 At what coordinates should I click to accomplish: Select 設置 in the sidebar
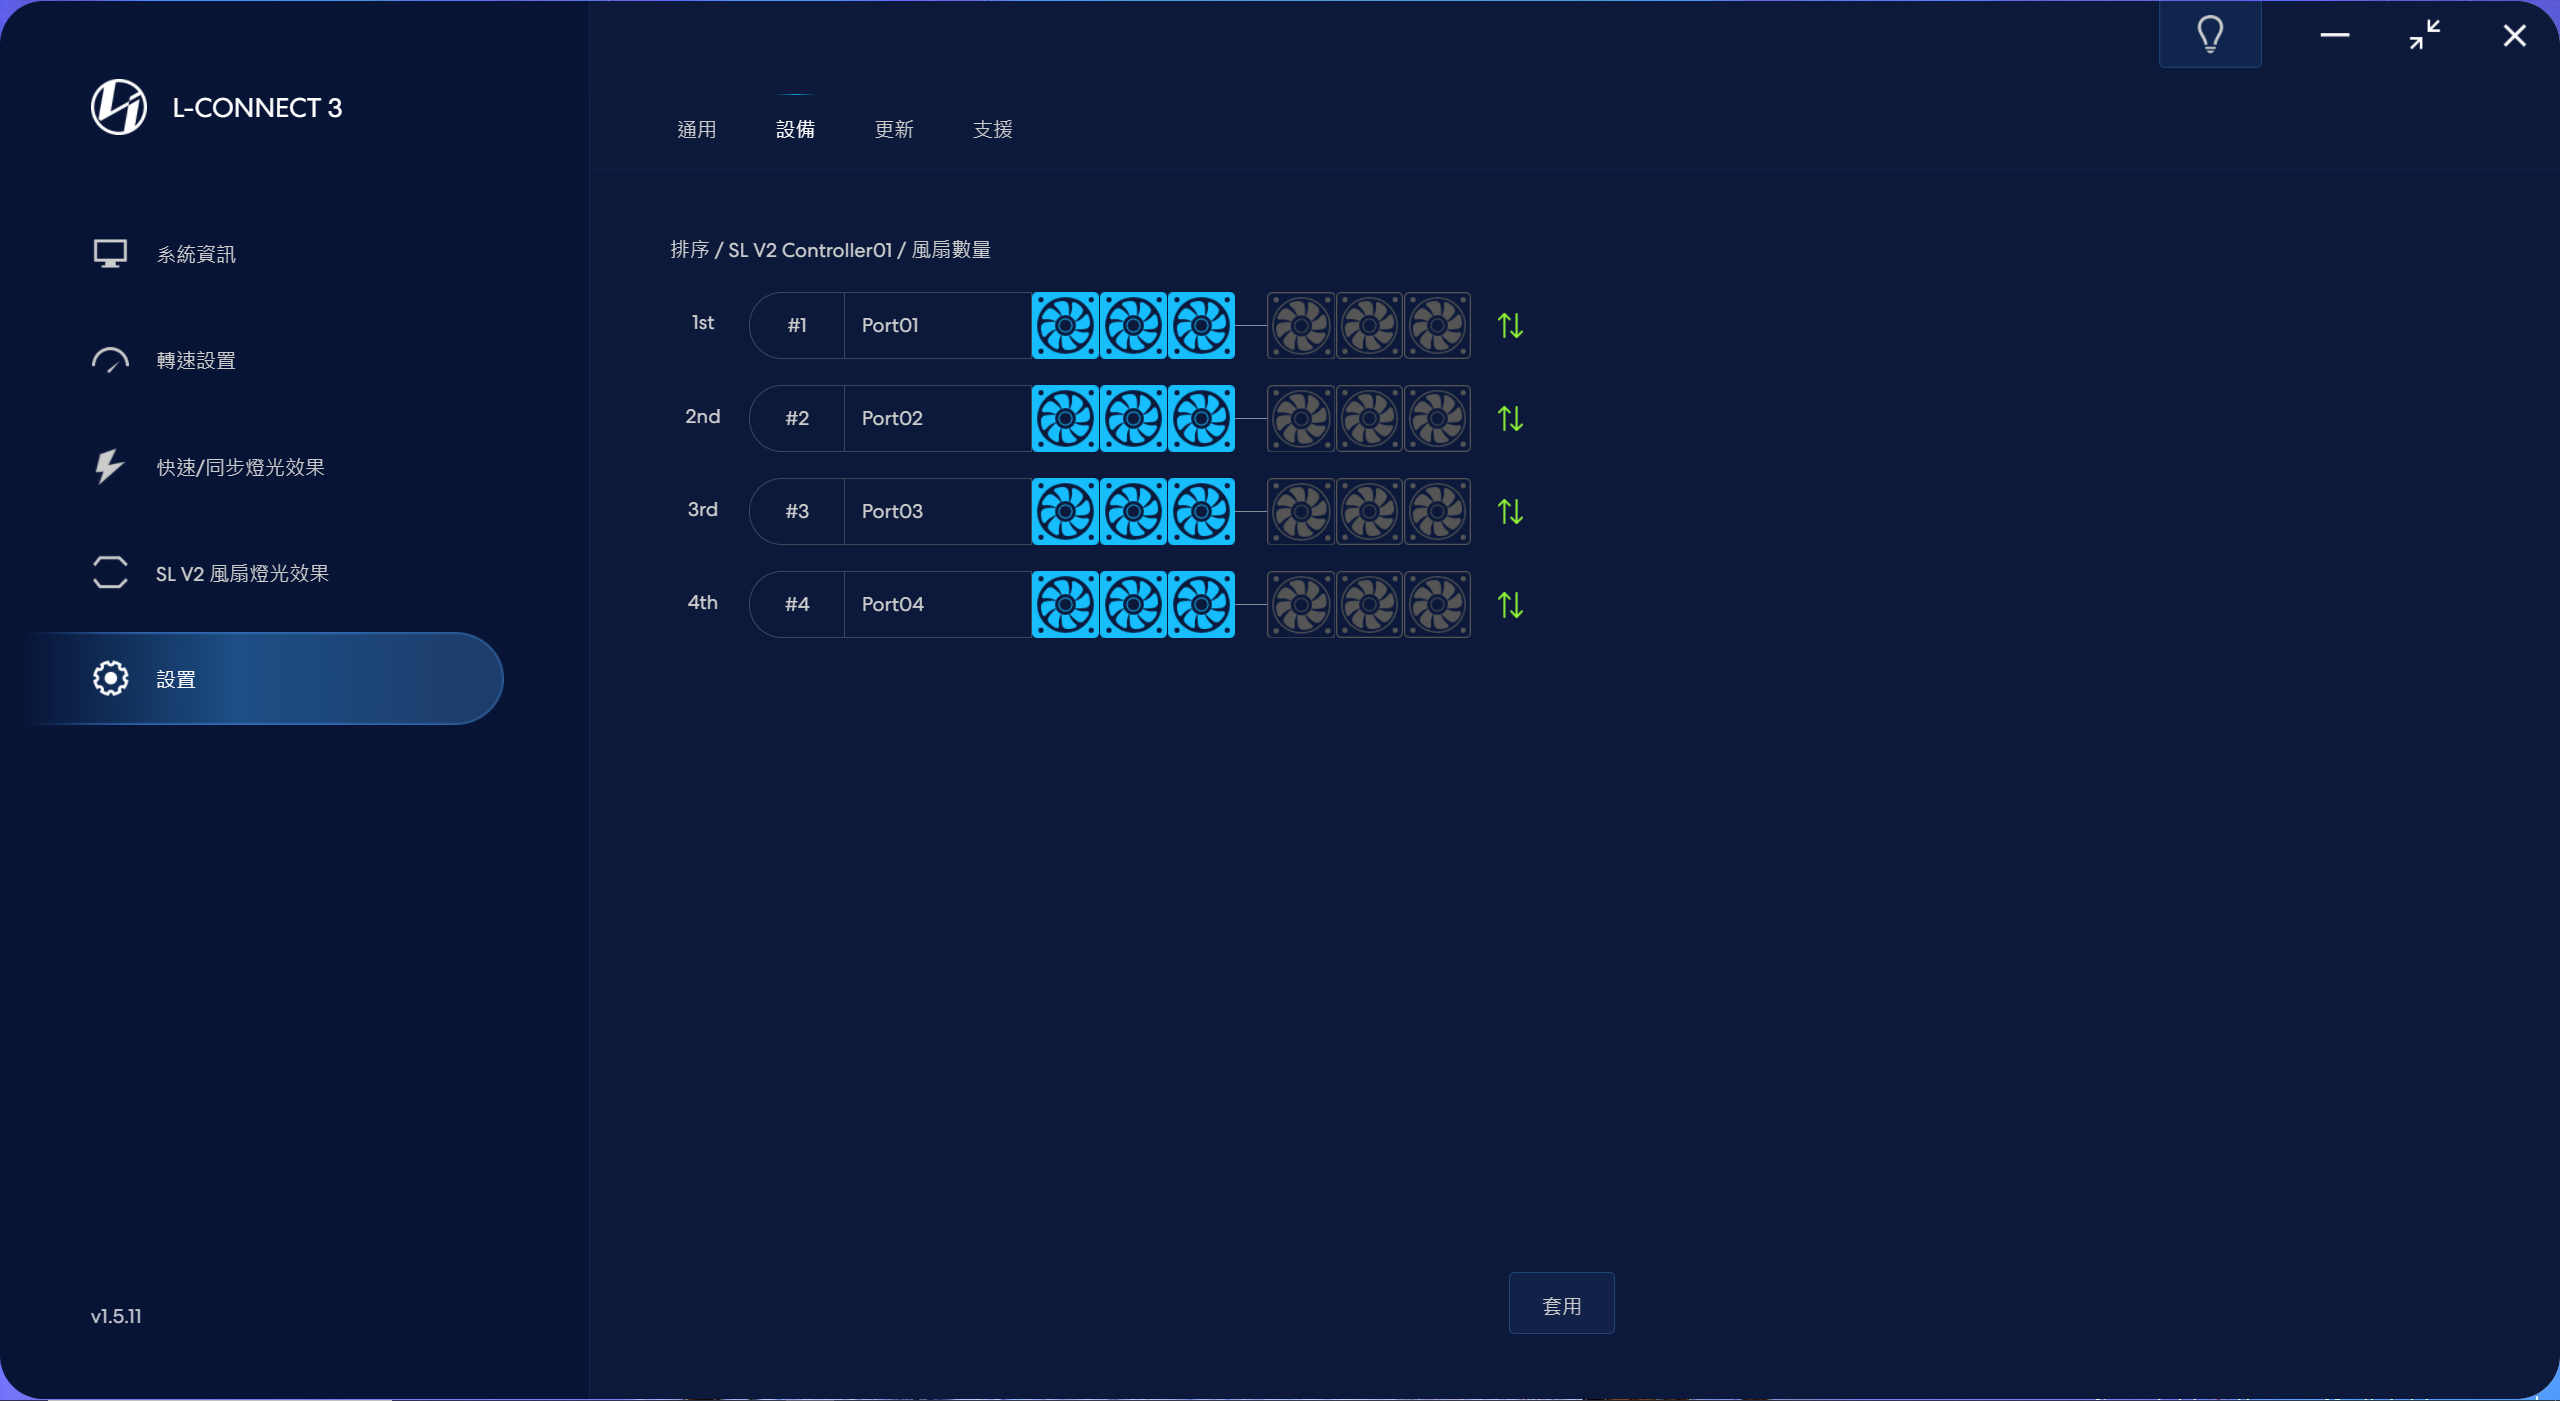pos(268,679)
